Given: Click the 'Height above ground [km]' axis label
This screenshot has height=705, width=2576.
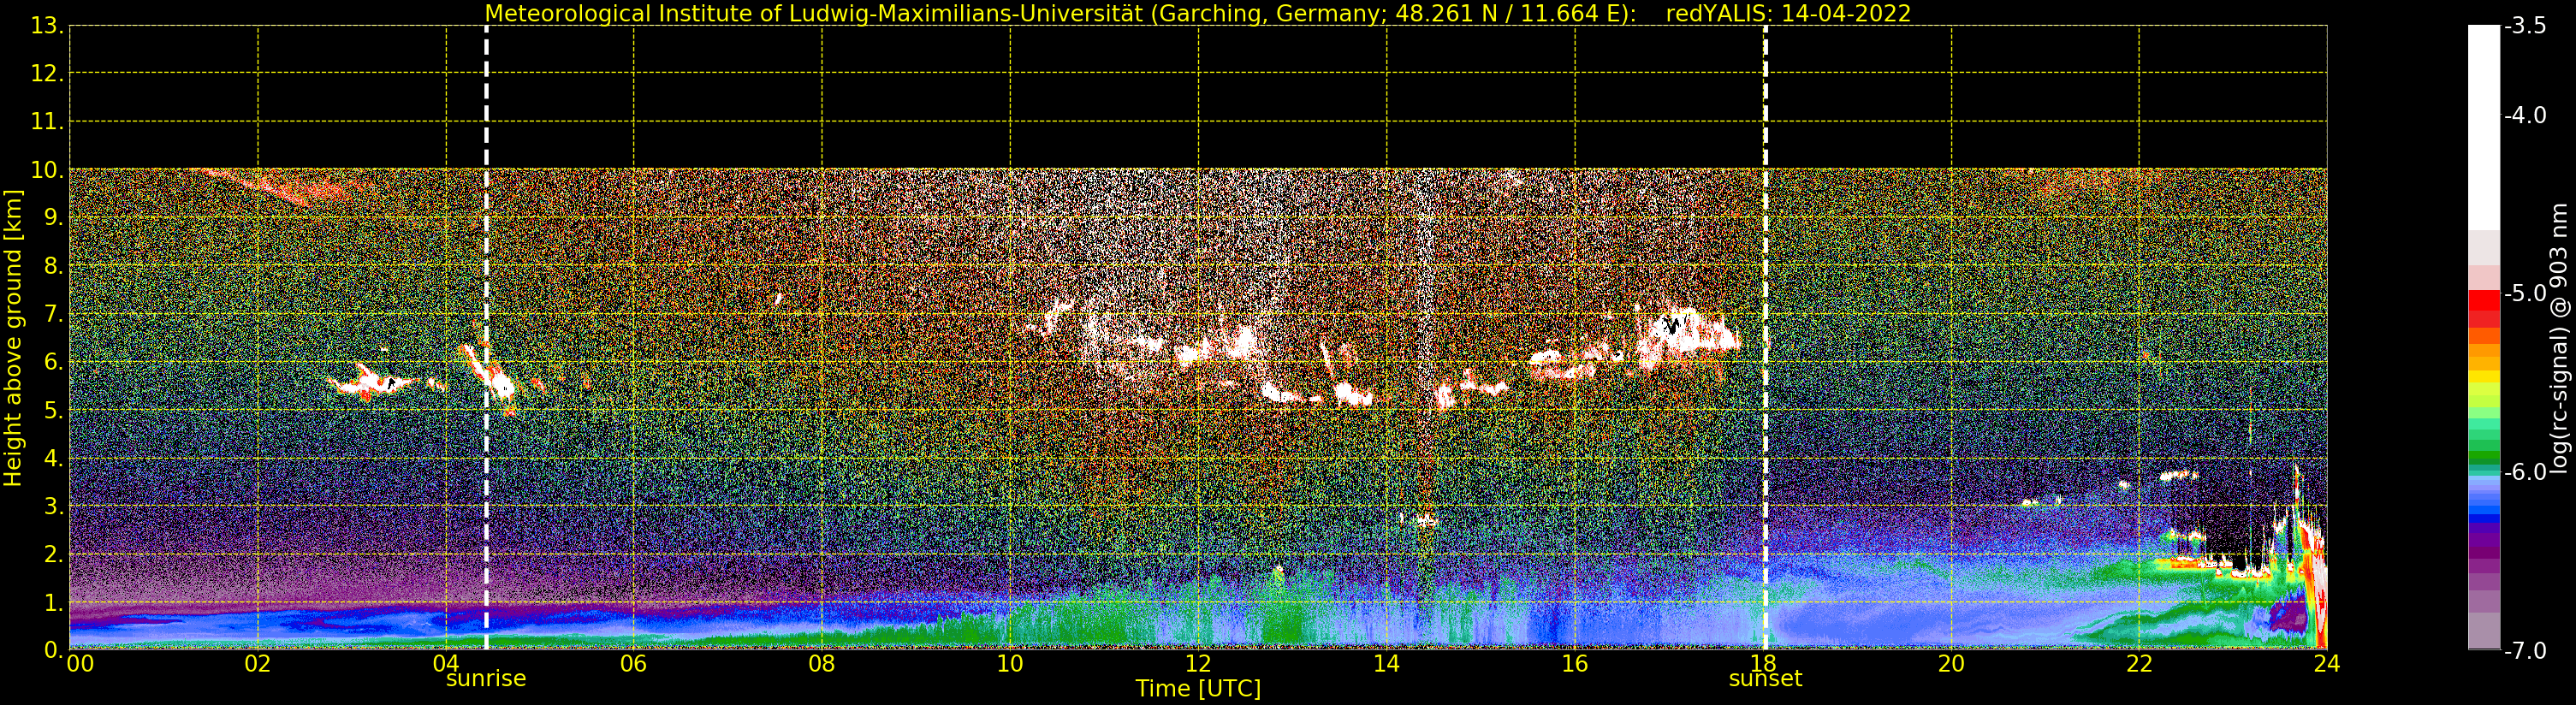Looking at the screenshot, I should 13,338.
